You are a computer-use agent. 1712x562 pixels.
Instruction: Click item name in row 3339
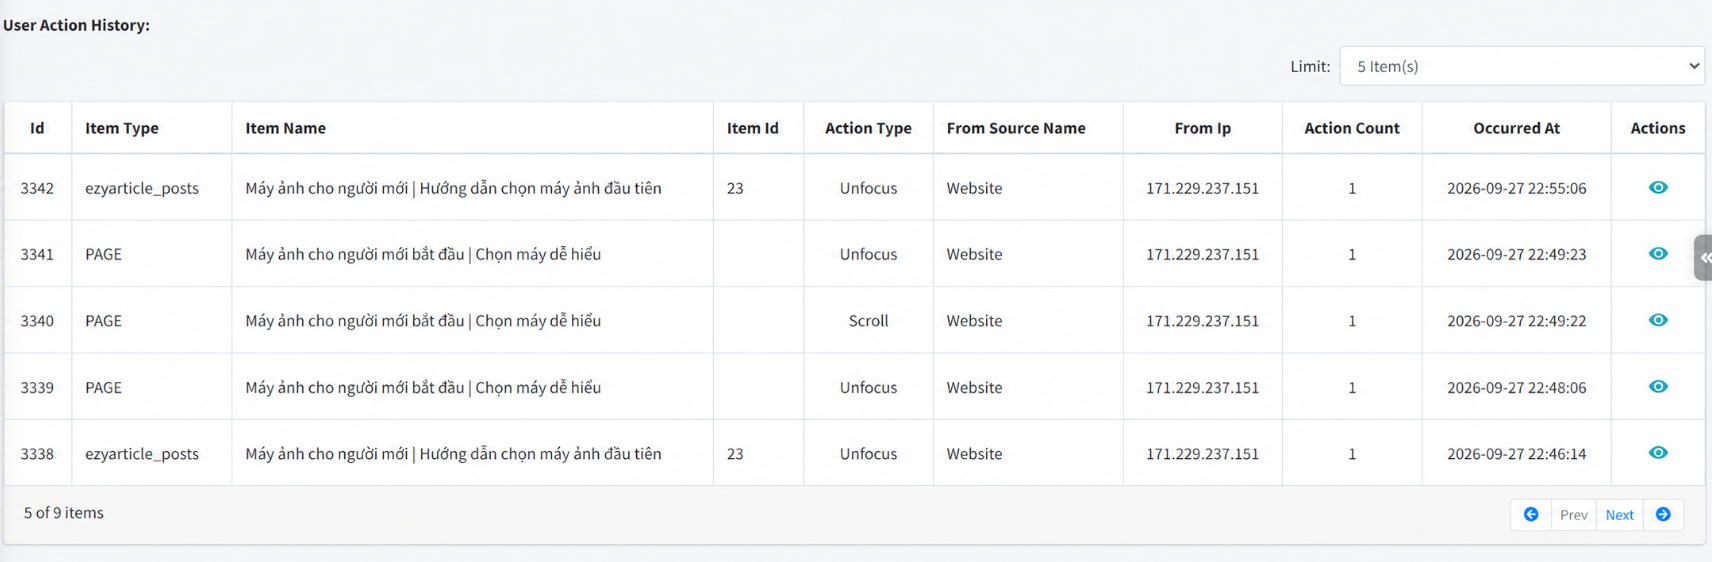click(x=423, y=387)
